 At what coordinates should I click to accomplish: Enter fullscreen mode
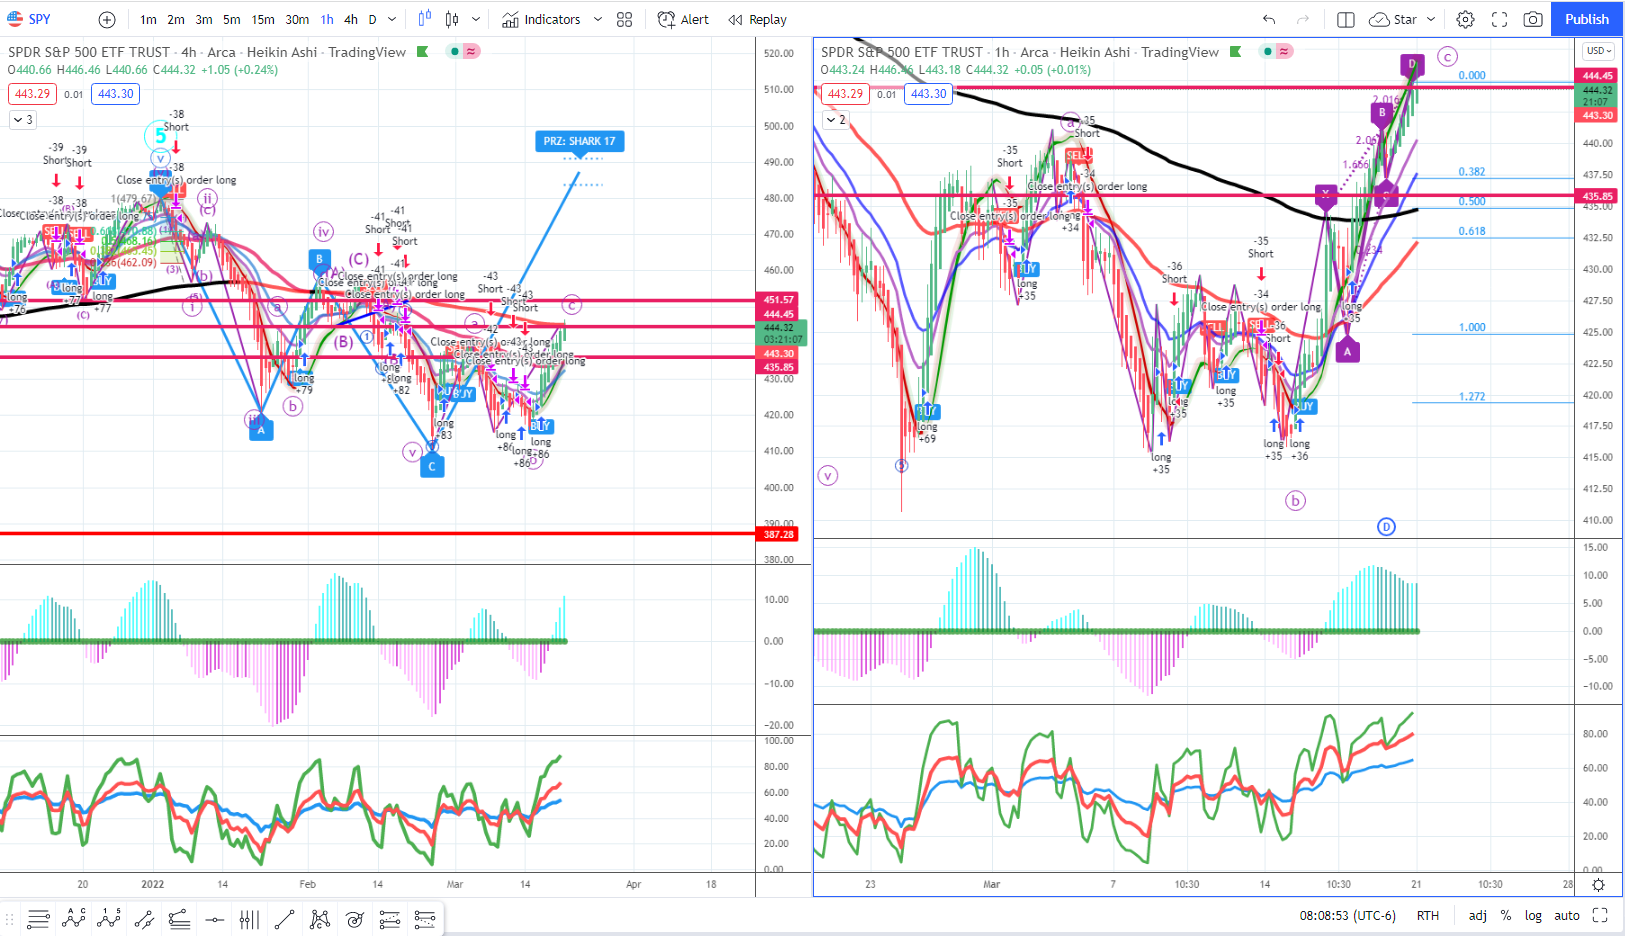1499,19
